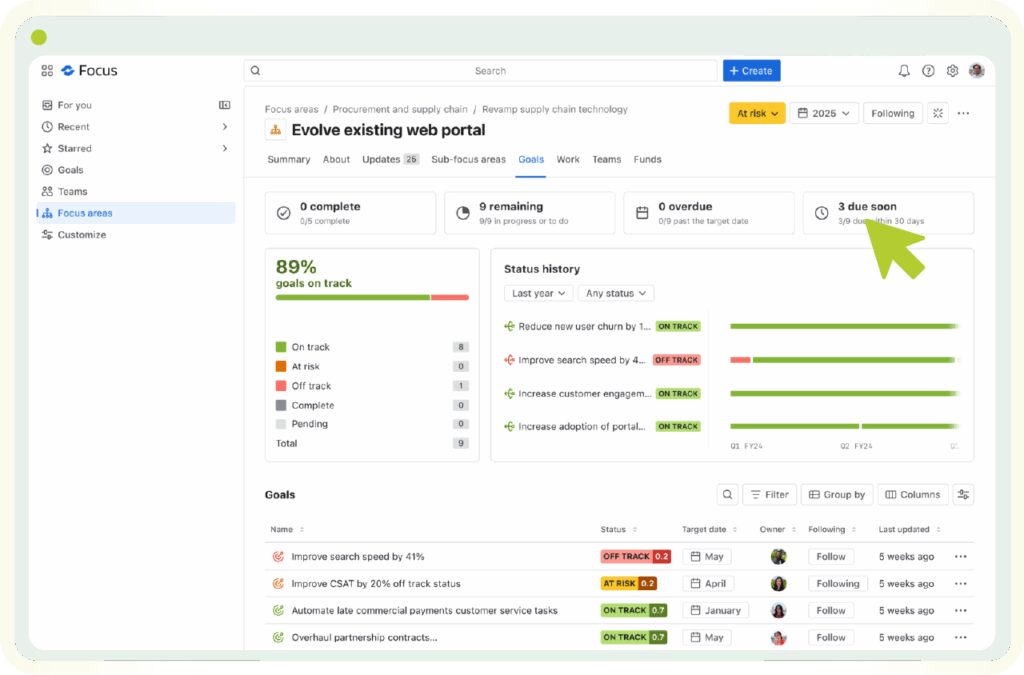Switch to the Updates tab
This screenshot has height=675, width=1024.
click(390, 159)
